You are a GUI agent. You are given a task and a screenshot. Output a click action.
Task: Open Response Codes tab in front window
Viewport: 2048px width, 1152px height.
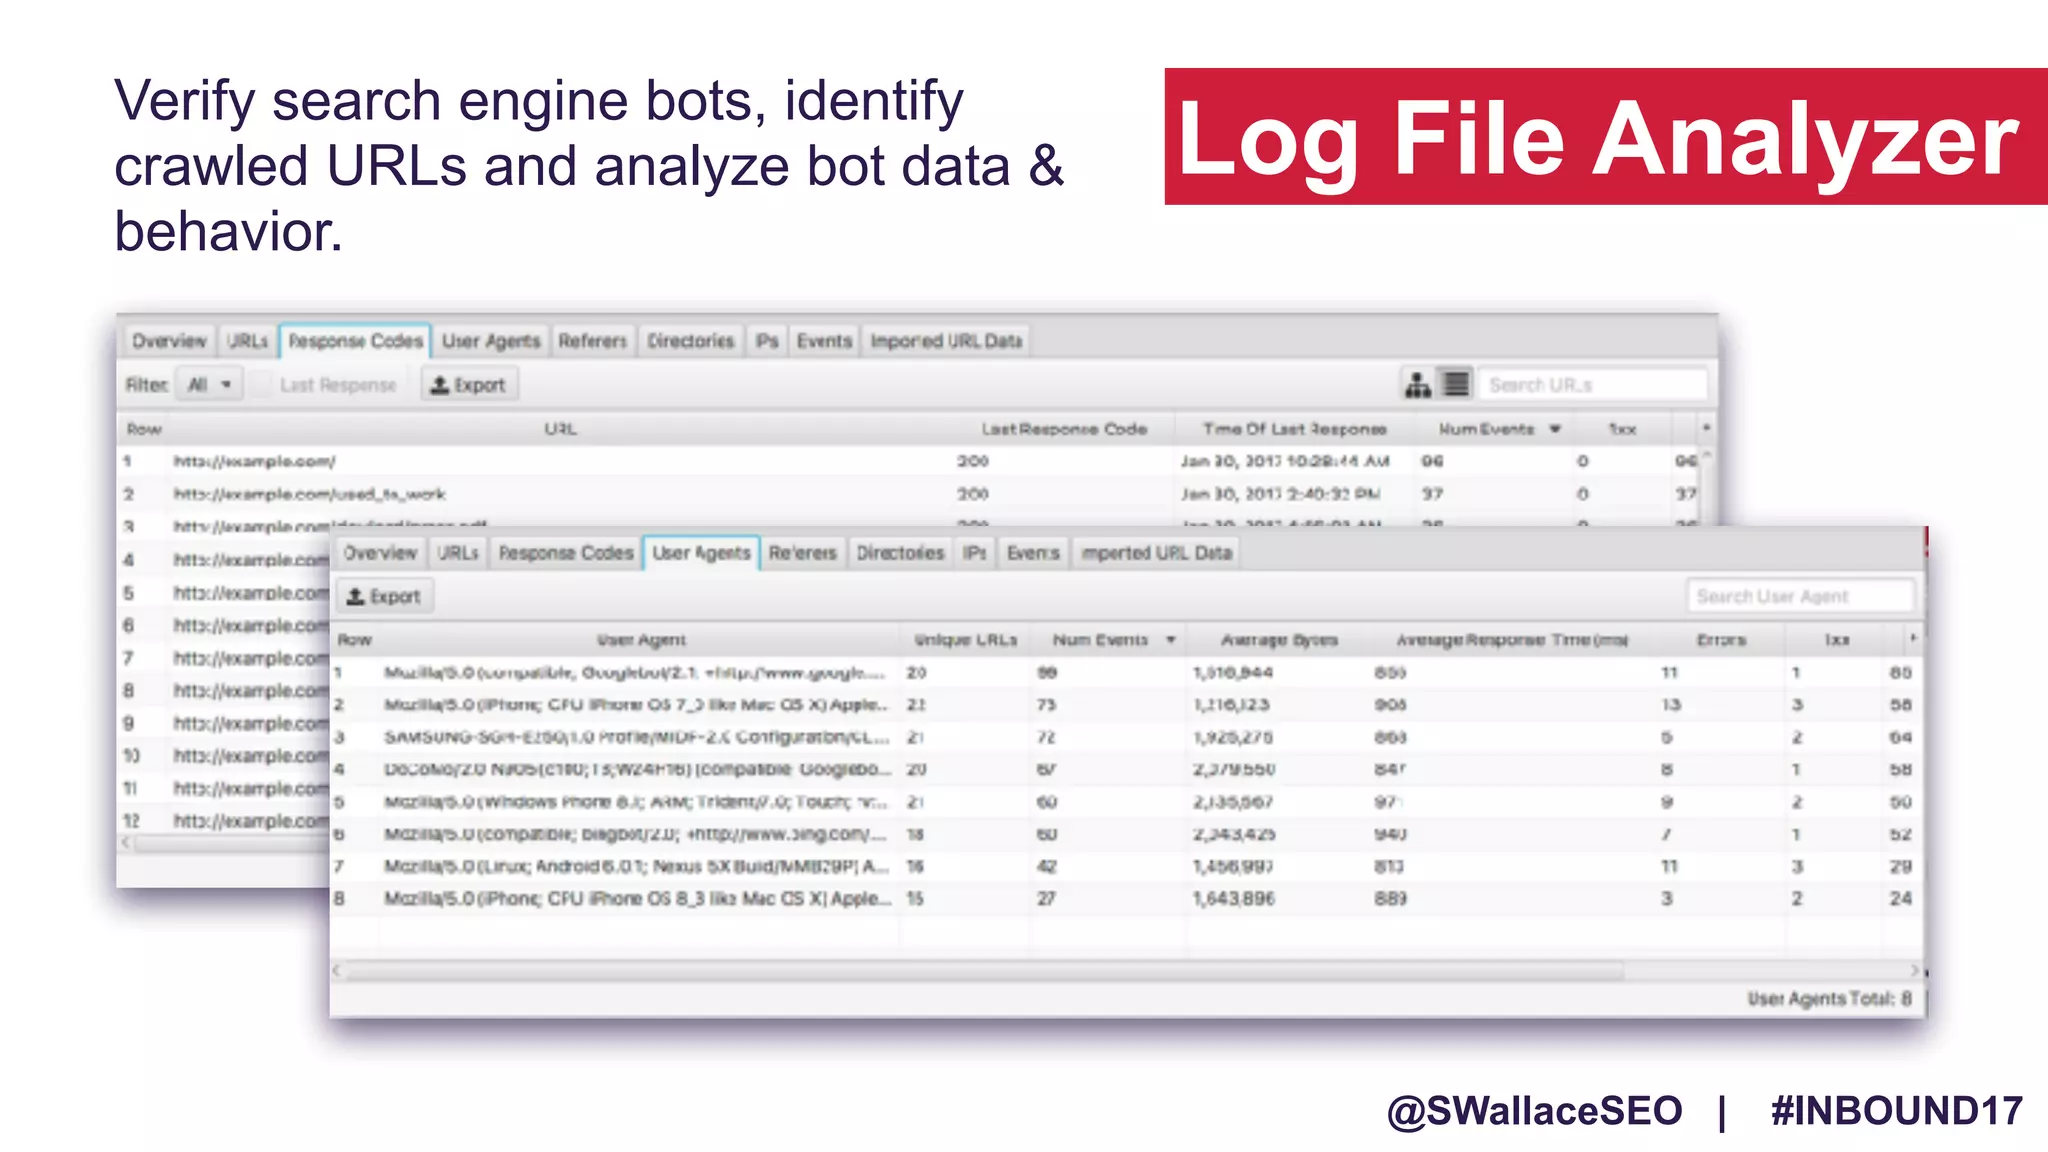[566, 553]
